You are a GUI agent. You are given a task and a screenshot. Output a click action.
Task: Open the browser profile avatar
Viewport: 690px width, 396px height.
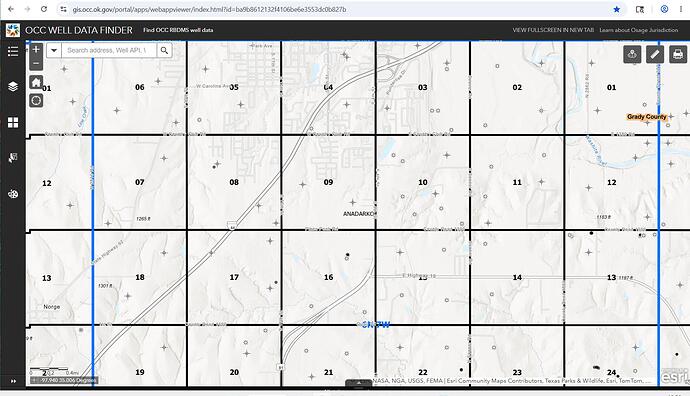[664, 9]
